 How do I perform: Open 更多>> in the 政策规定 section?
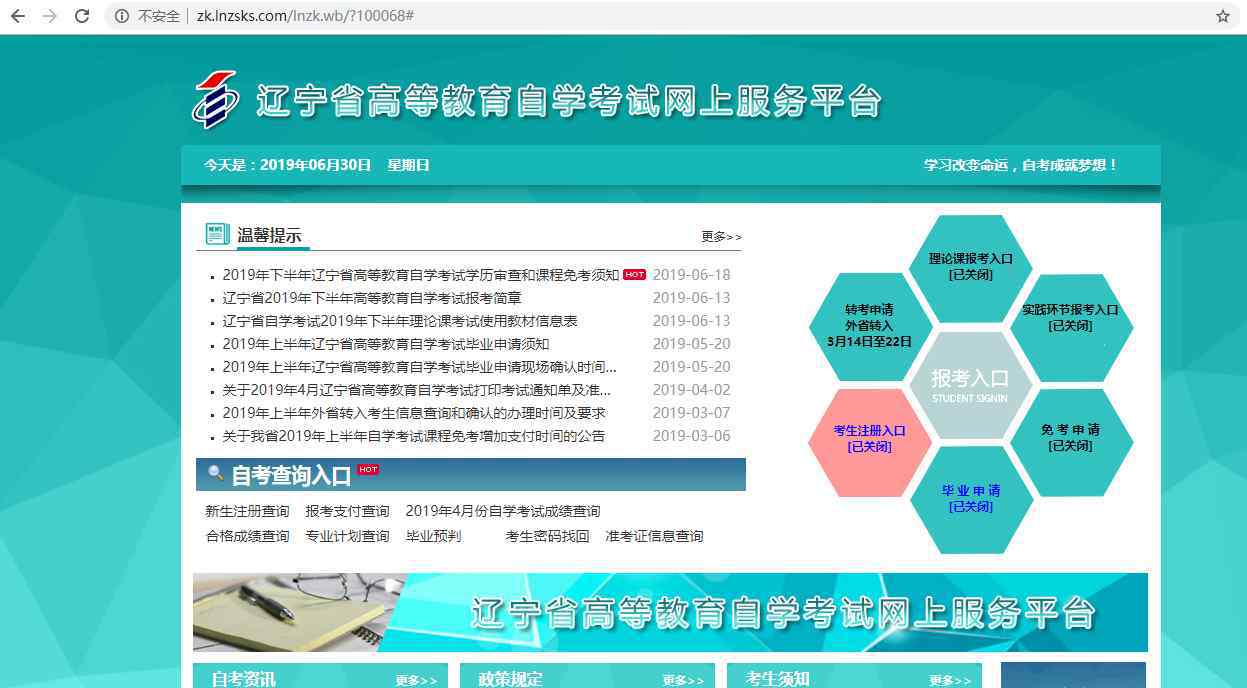683,680
